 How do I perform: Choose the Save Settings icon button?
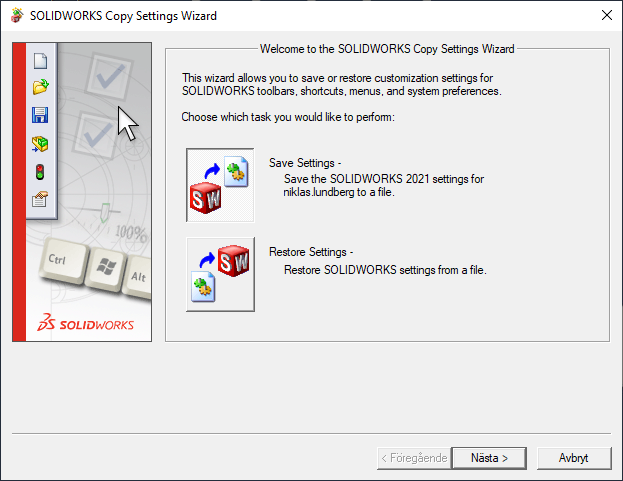(x=220, y=185)
